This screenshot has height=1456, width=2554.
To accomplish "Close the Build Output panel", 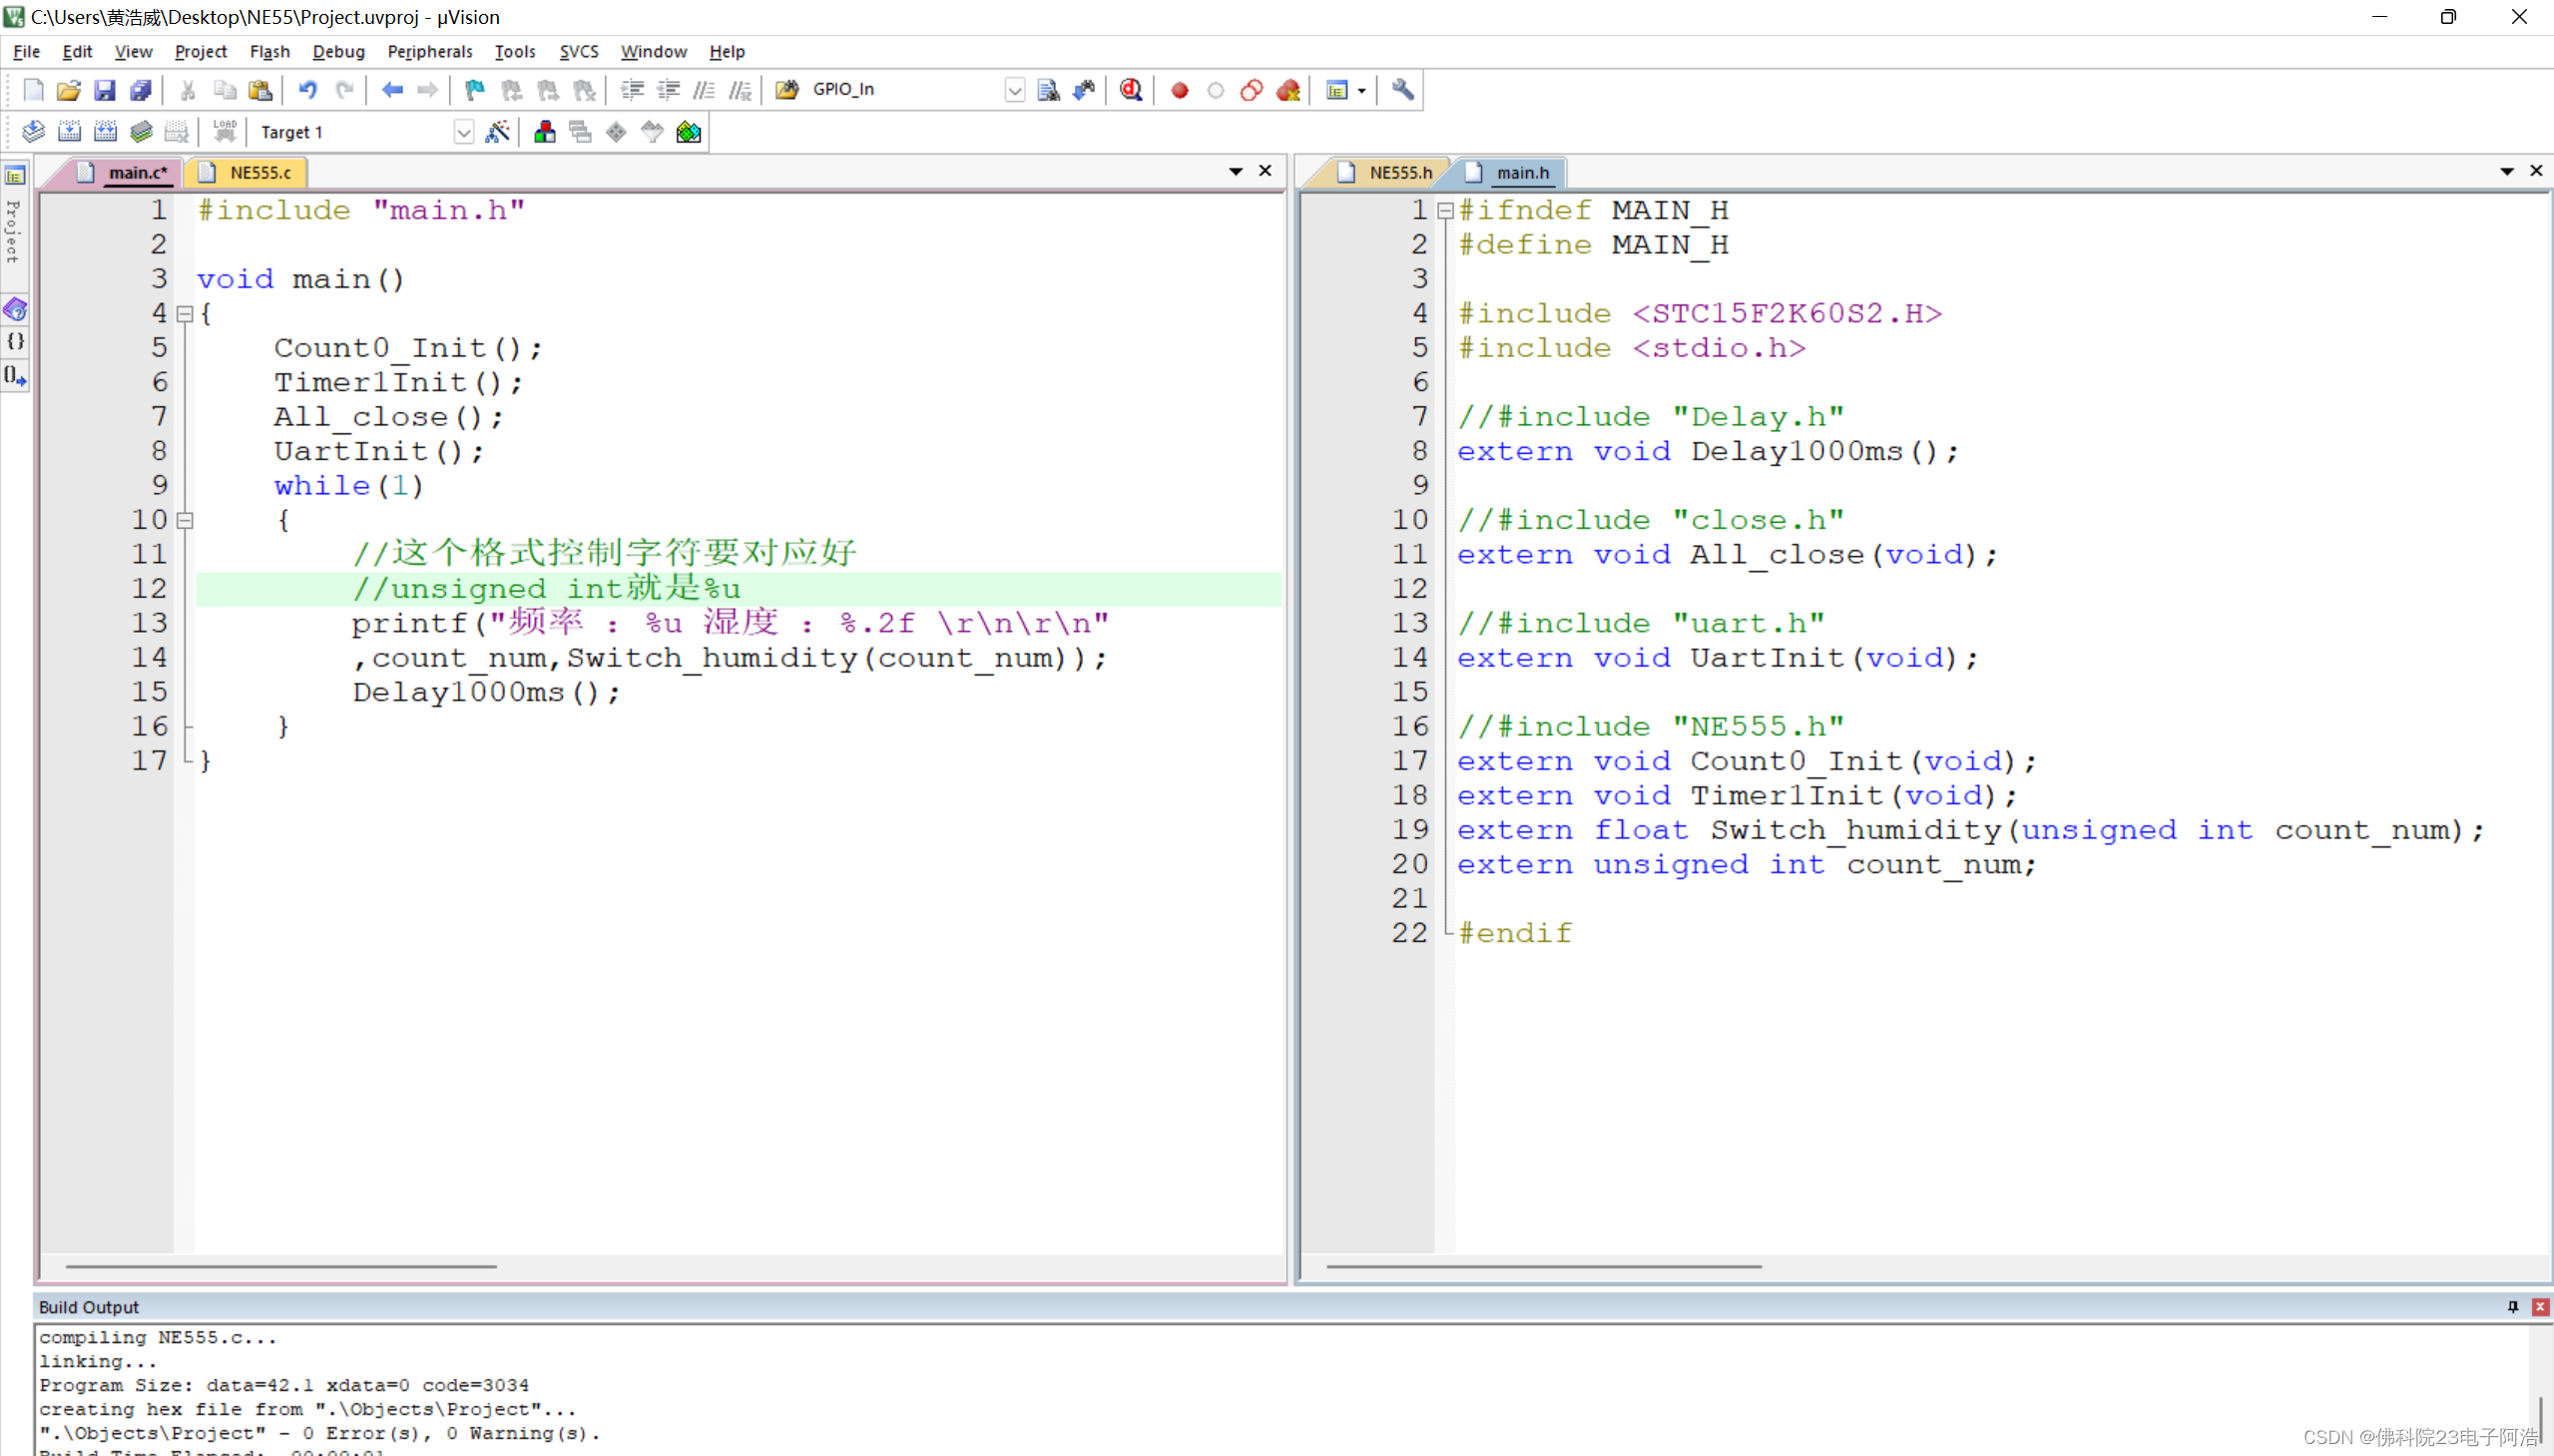I will [2539, 1307].
